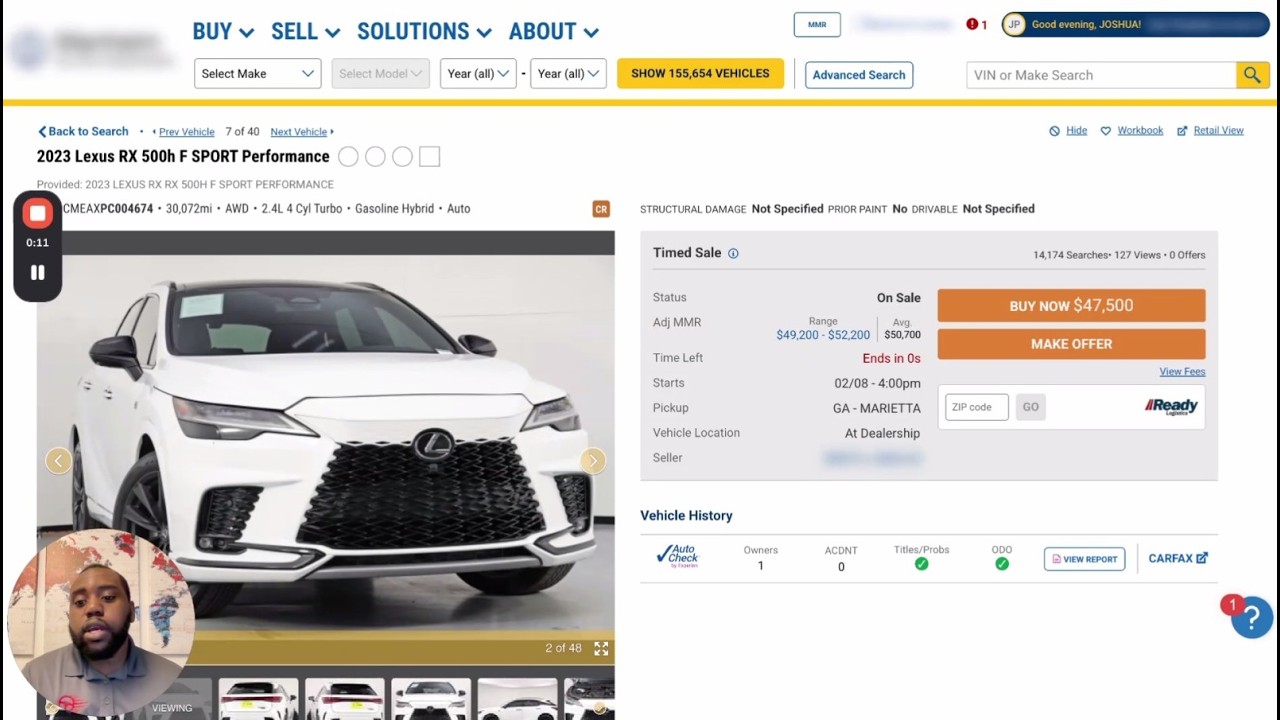Screen dimensions: 1280x720
Task: Open the Timed Sale info icon
Action: click(733, 254)
